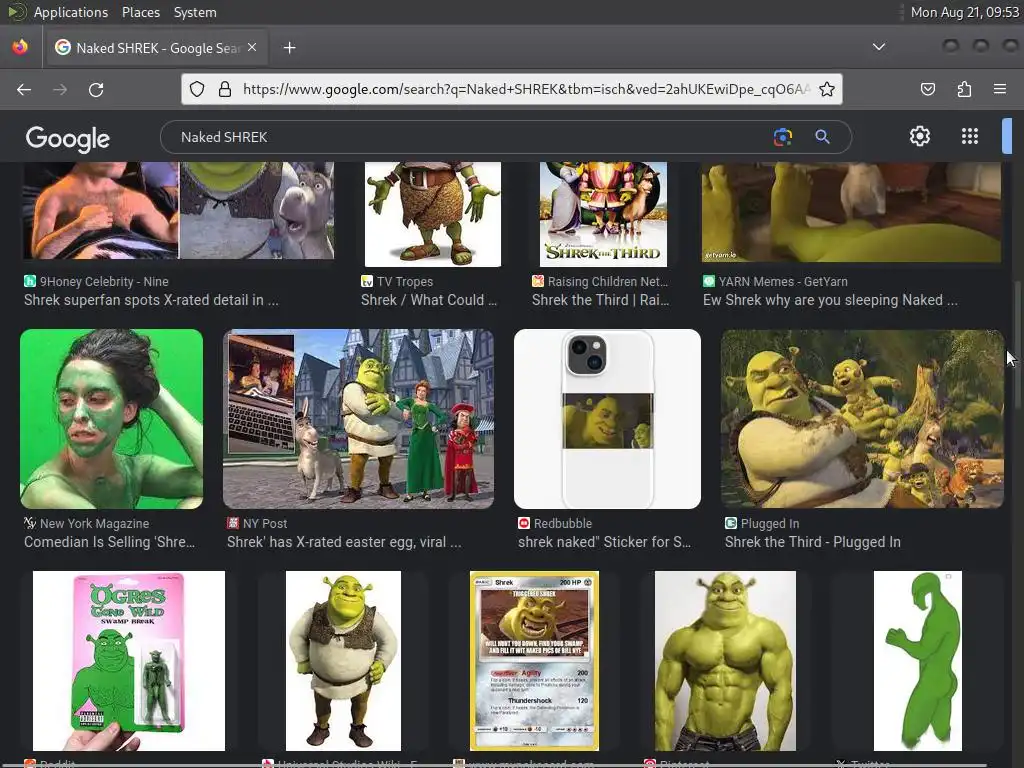The image size is (1024, 768).
Task: Click the Raising Children Net source label
Action: click(607, 281)
